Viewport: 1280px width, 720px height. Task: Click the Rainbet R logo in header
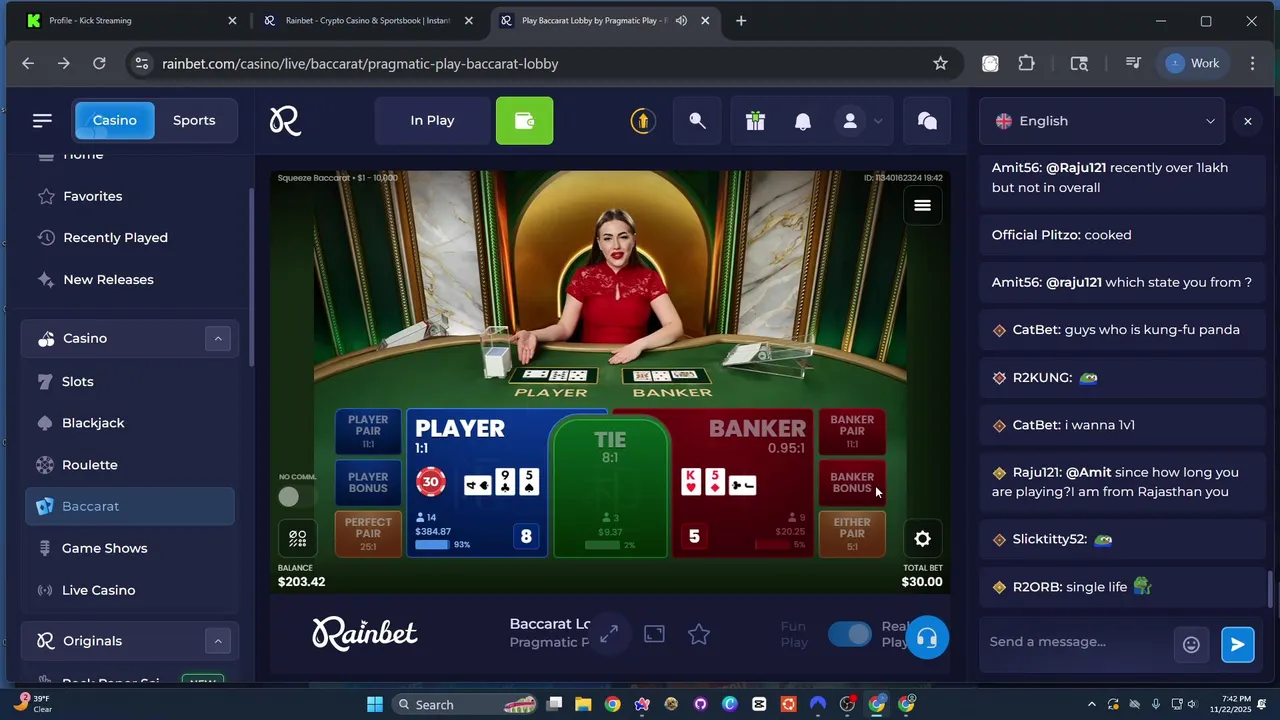pos(285,121)
